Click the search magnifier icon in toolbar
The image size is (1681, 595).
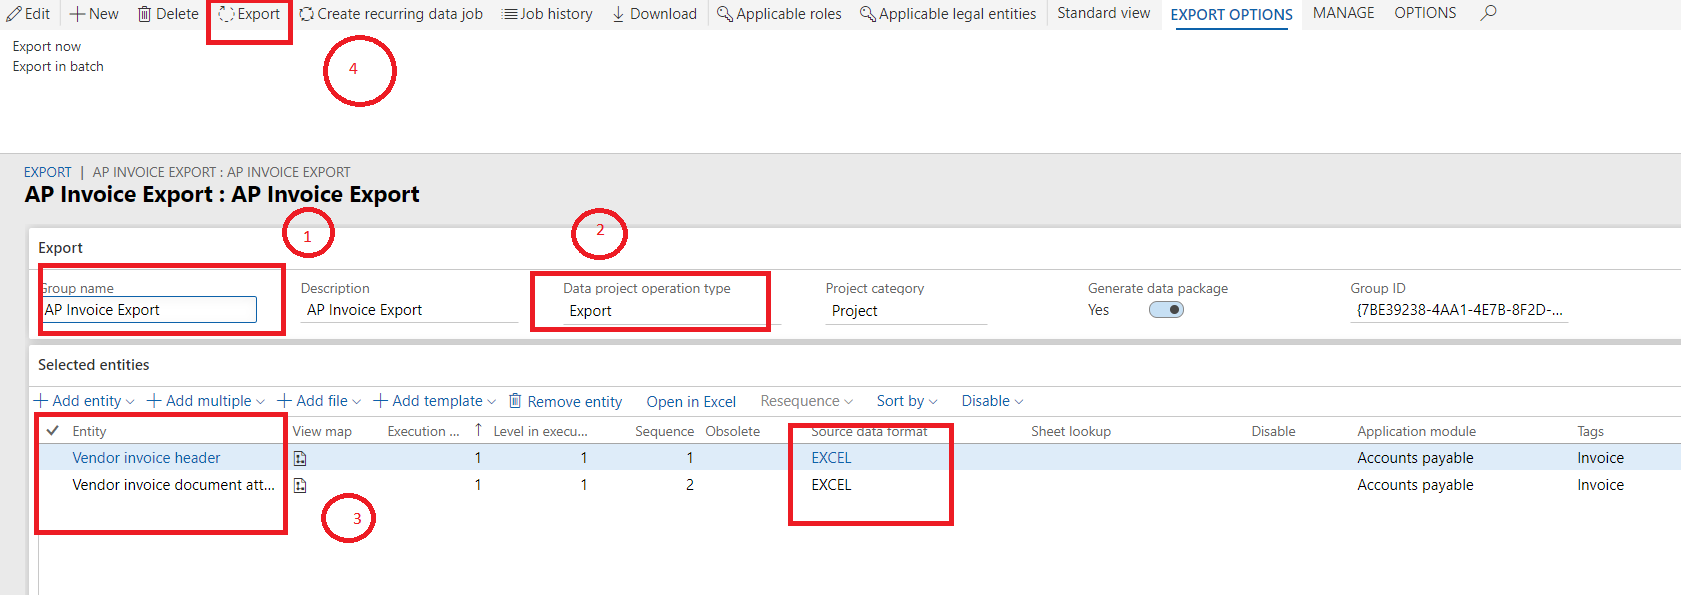pyautogui.click(x=1488, y=13)
